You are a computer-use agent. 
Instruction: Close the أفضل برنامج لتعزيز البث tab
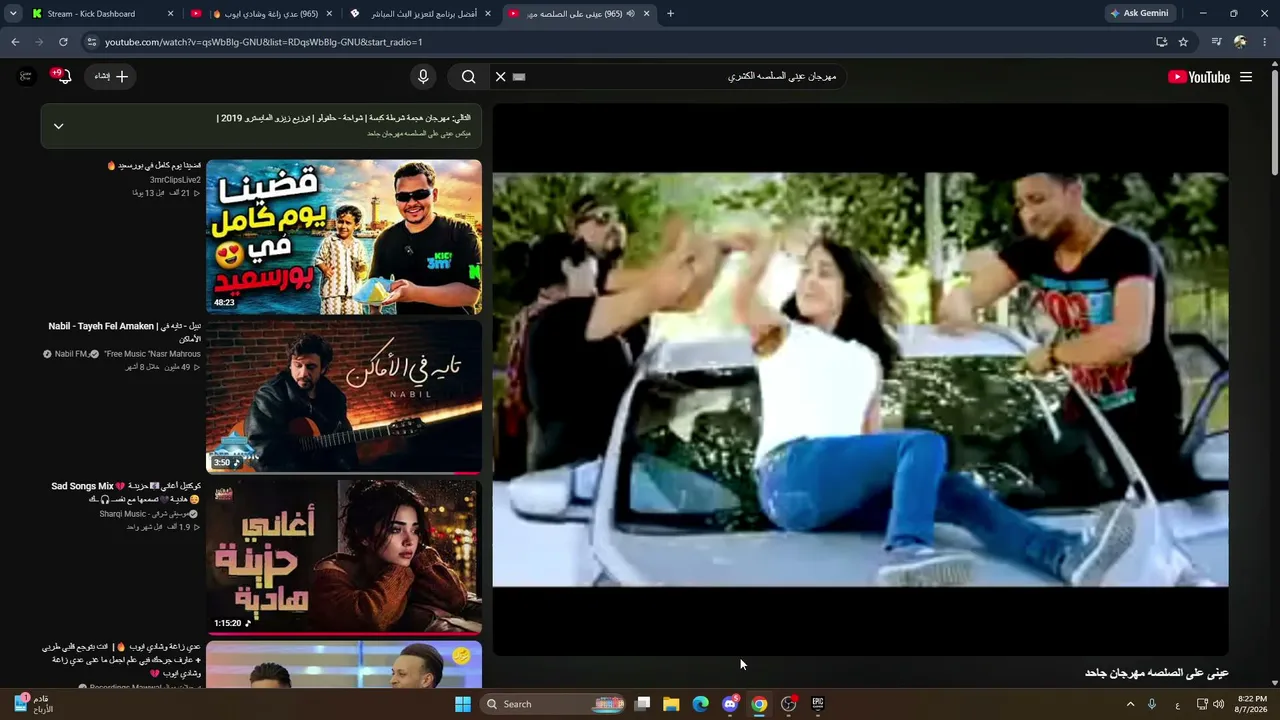pyautogui.click(x=487, y=14)
